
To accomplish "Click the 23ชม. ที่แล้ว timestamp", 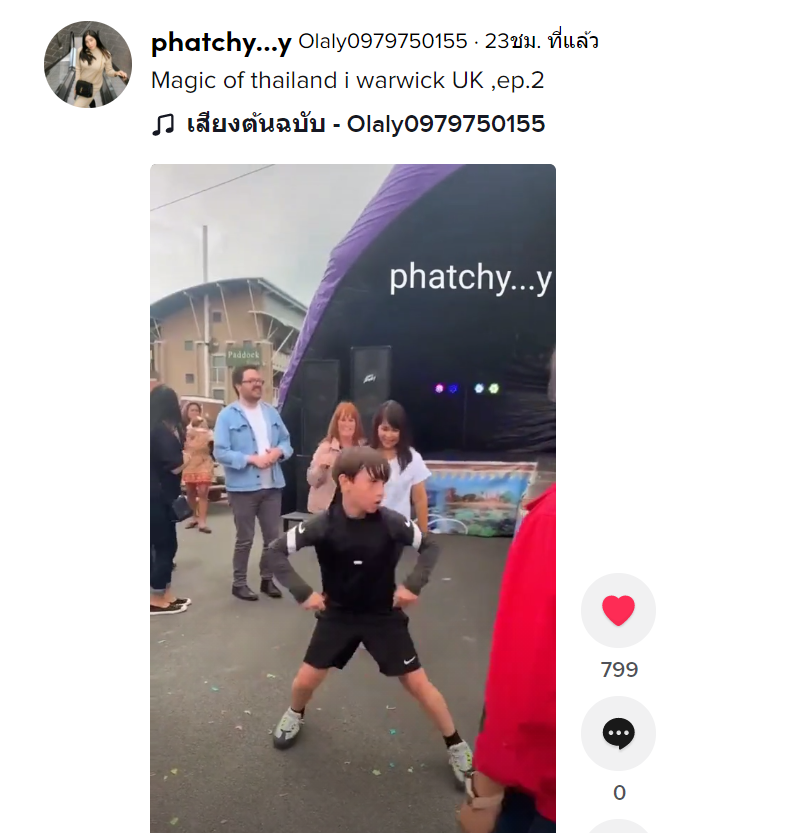I will pyautogui.click(x=541, y=41).
